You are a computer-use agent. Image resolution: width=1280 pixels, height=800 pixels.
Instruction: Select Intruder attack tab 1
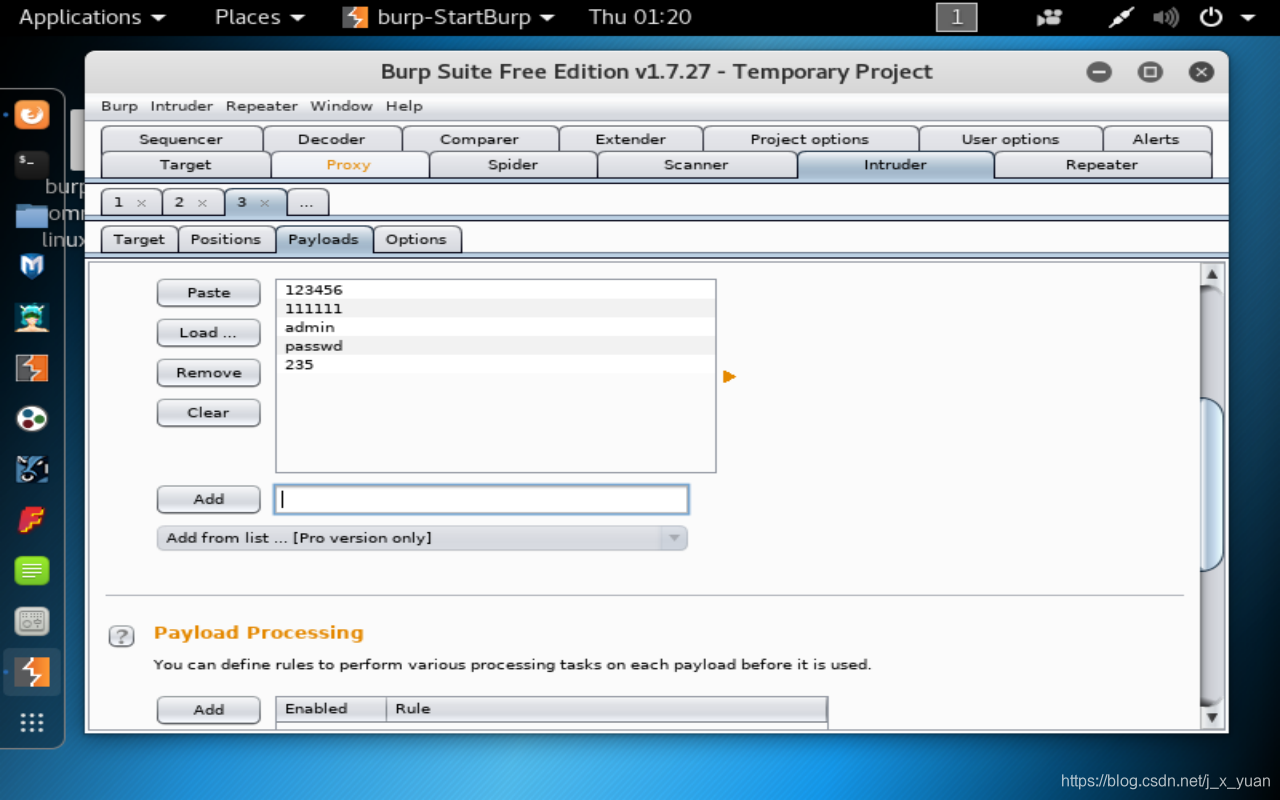click(x=119, y=202)
